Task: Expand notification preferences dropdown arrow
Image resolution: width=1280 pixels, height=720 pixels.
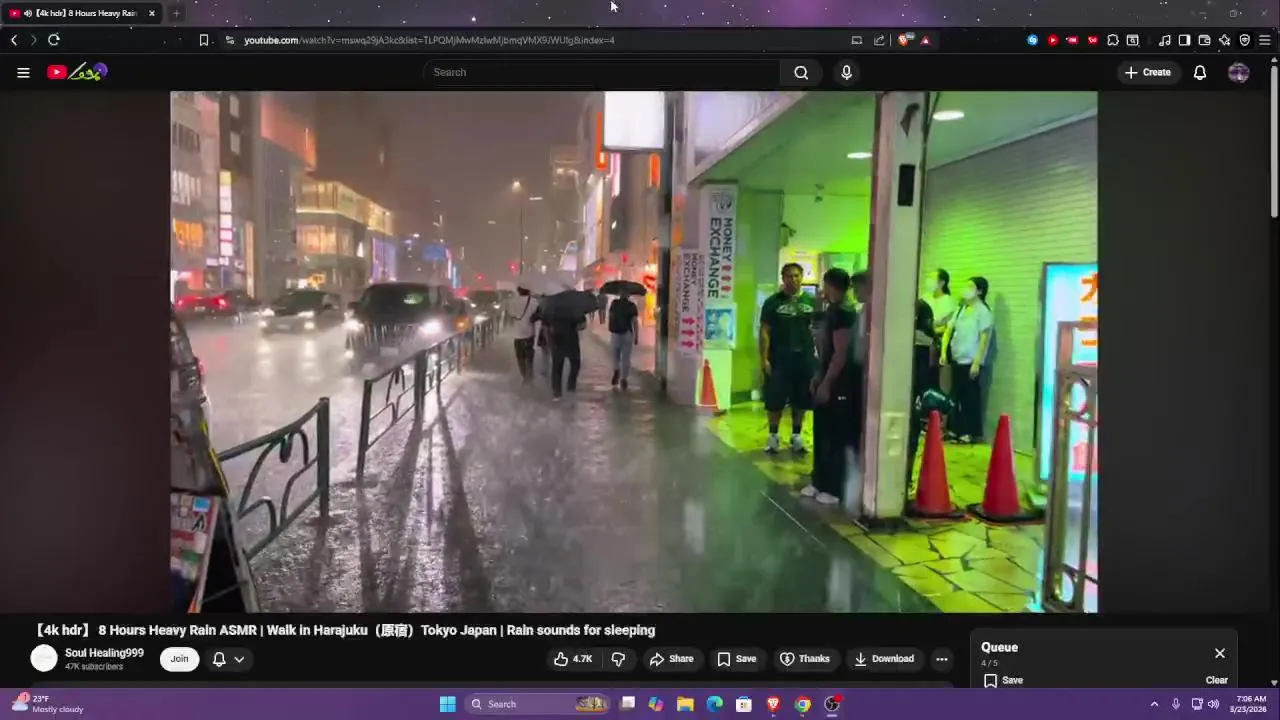Action: pos(239,659)
